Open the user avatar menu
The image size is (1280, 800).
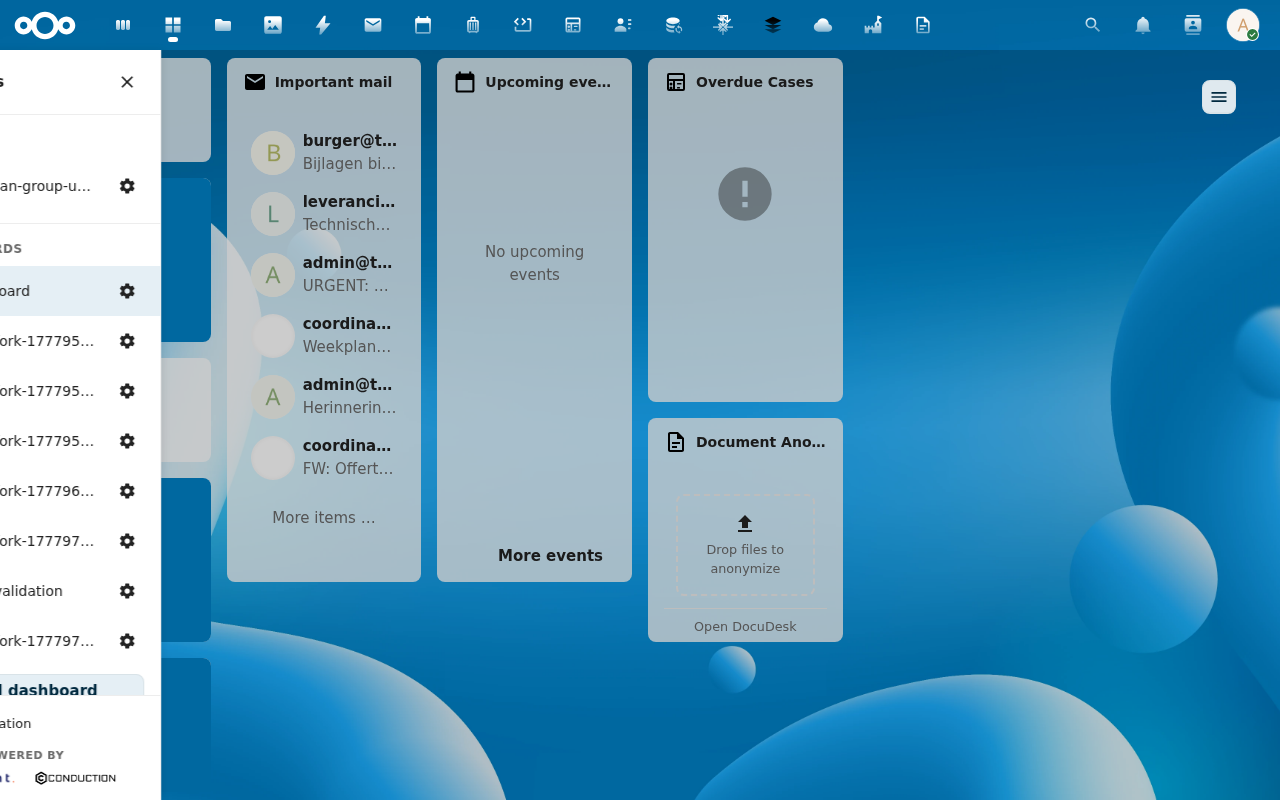click(1243, 25)
